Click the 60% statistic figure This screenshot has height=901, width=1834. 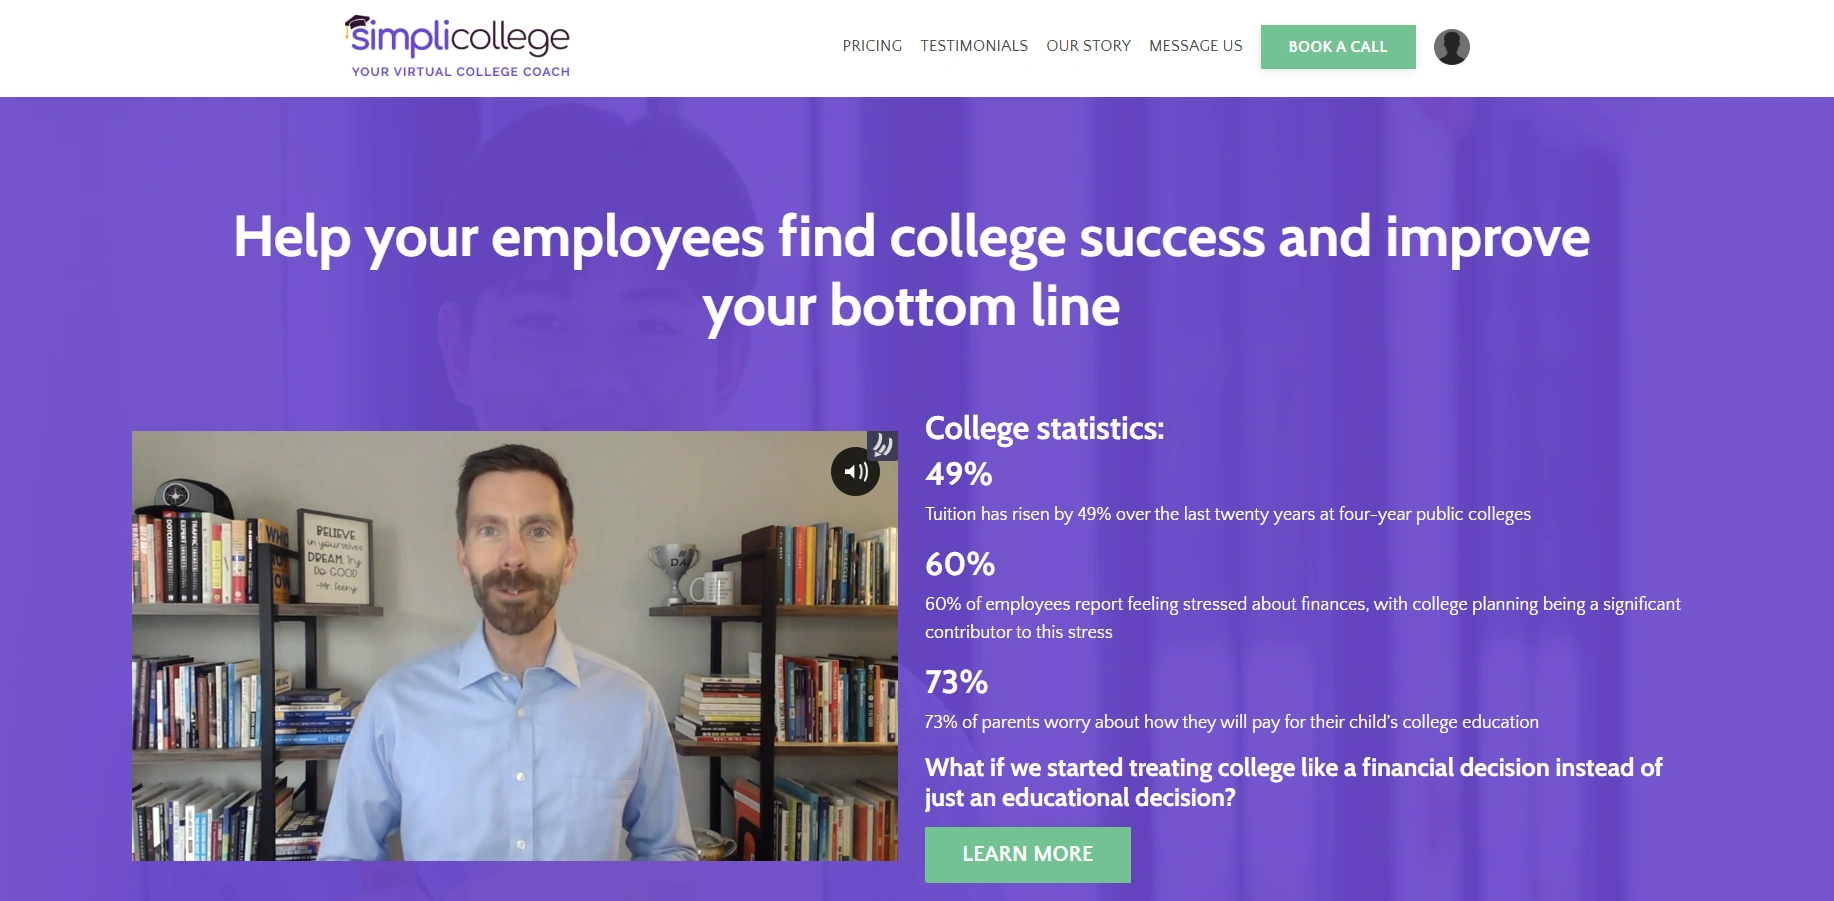click(x=959, y=564)
